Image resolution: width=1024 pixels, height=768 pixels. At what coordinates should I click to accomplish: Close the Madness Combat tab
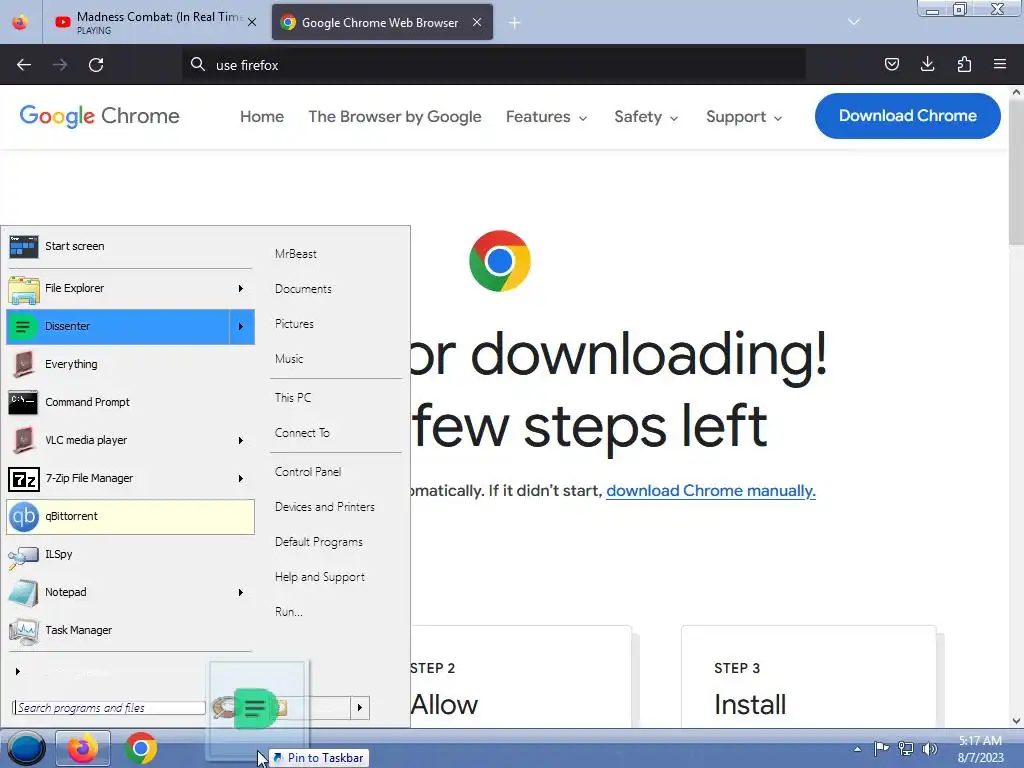click(252, 22)
